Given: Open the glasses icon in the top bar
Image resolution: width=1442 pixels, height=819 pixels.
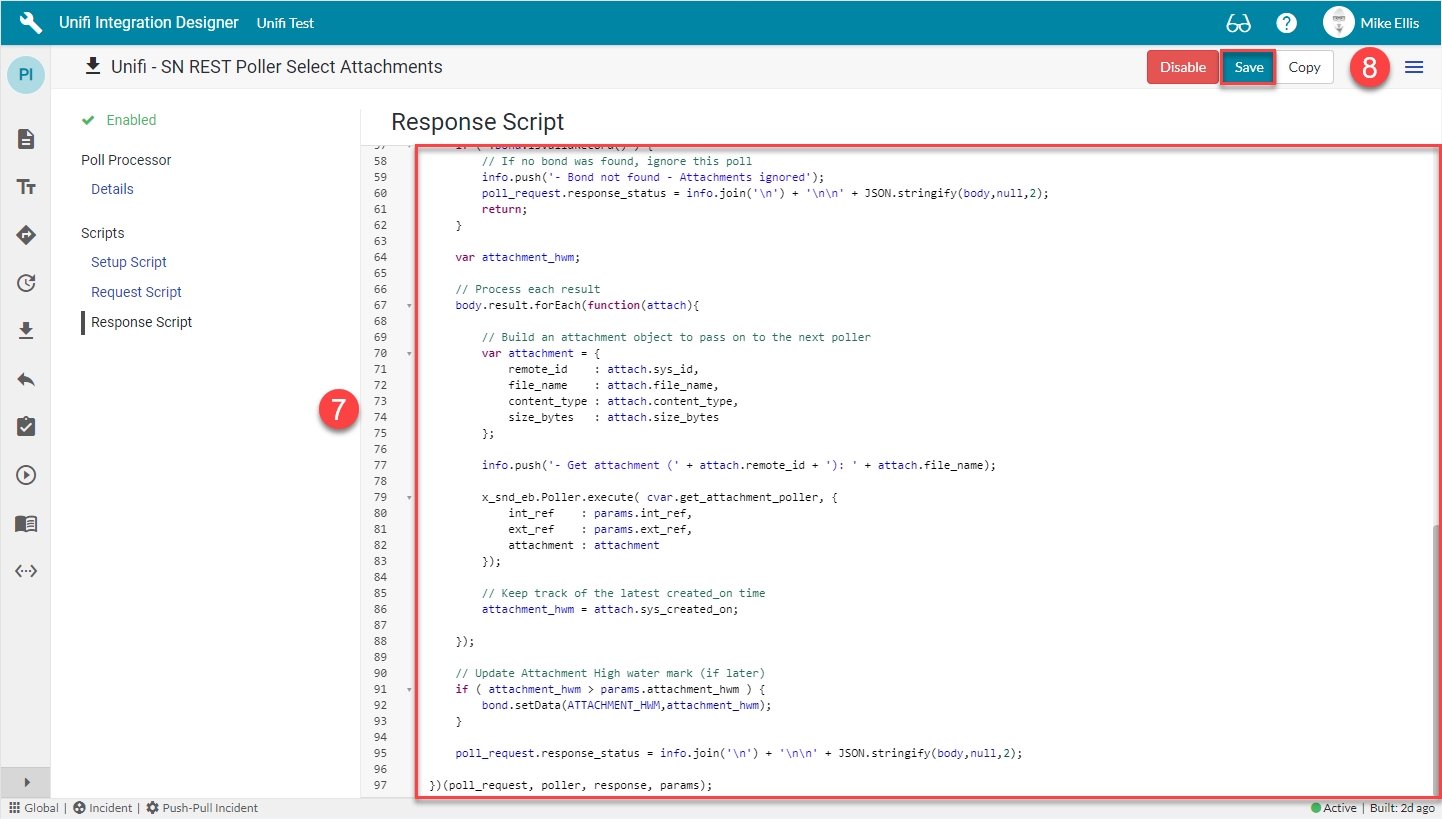Looking at the screenshot, I should (1238, 23).
